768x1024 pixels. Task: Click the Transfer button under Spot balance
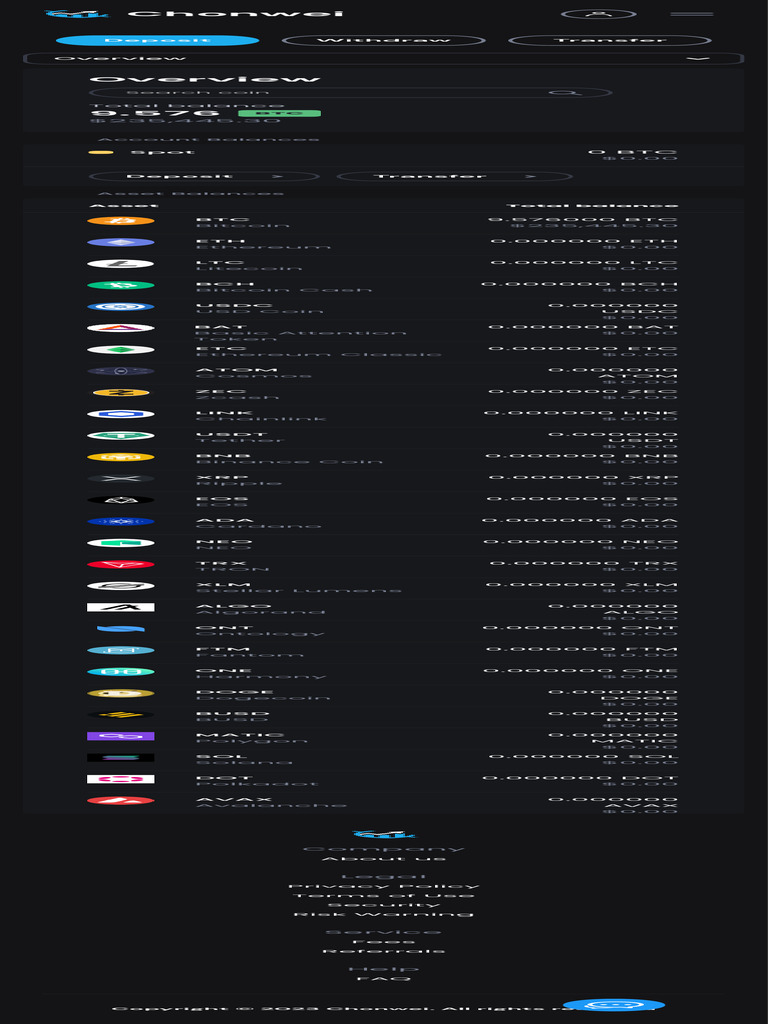(x=455, y=176)
